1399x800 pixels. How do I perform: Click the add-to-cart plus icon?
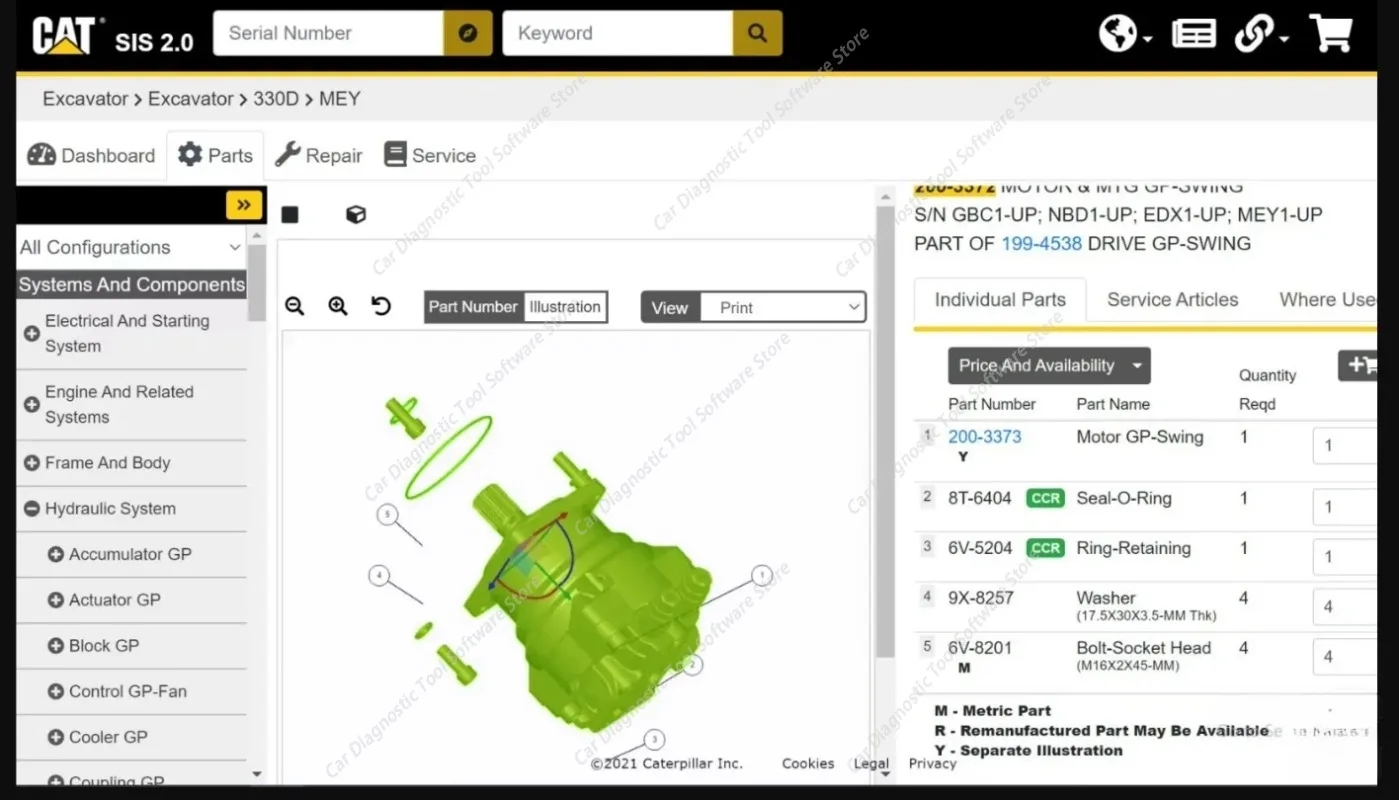pyautogui.click(x=1360, y=365)
